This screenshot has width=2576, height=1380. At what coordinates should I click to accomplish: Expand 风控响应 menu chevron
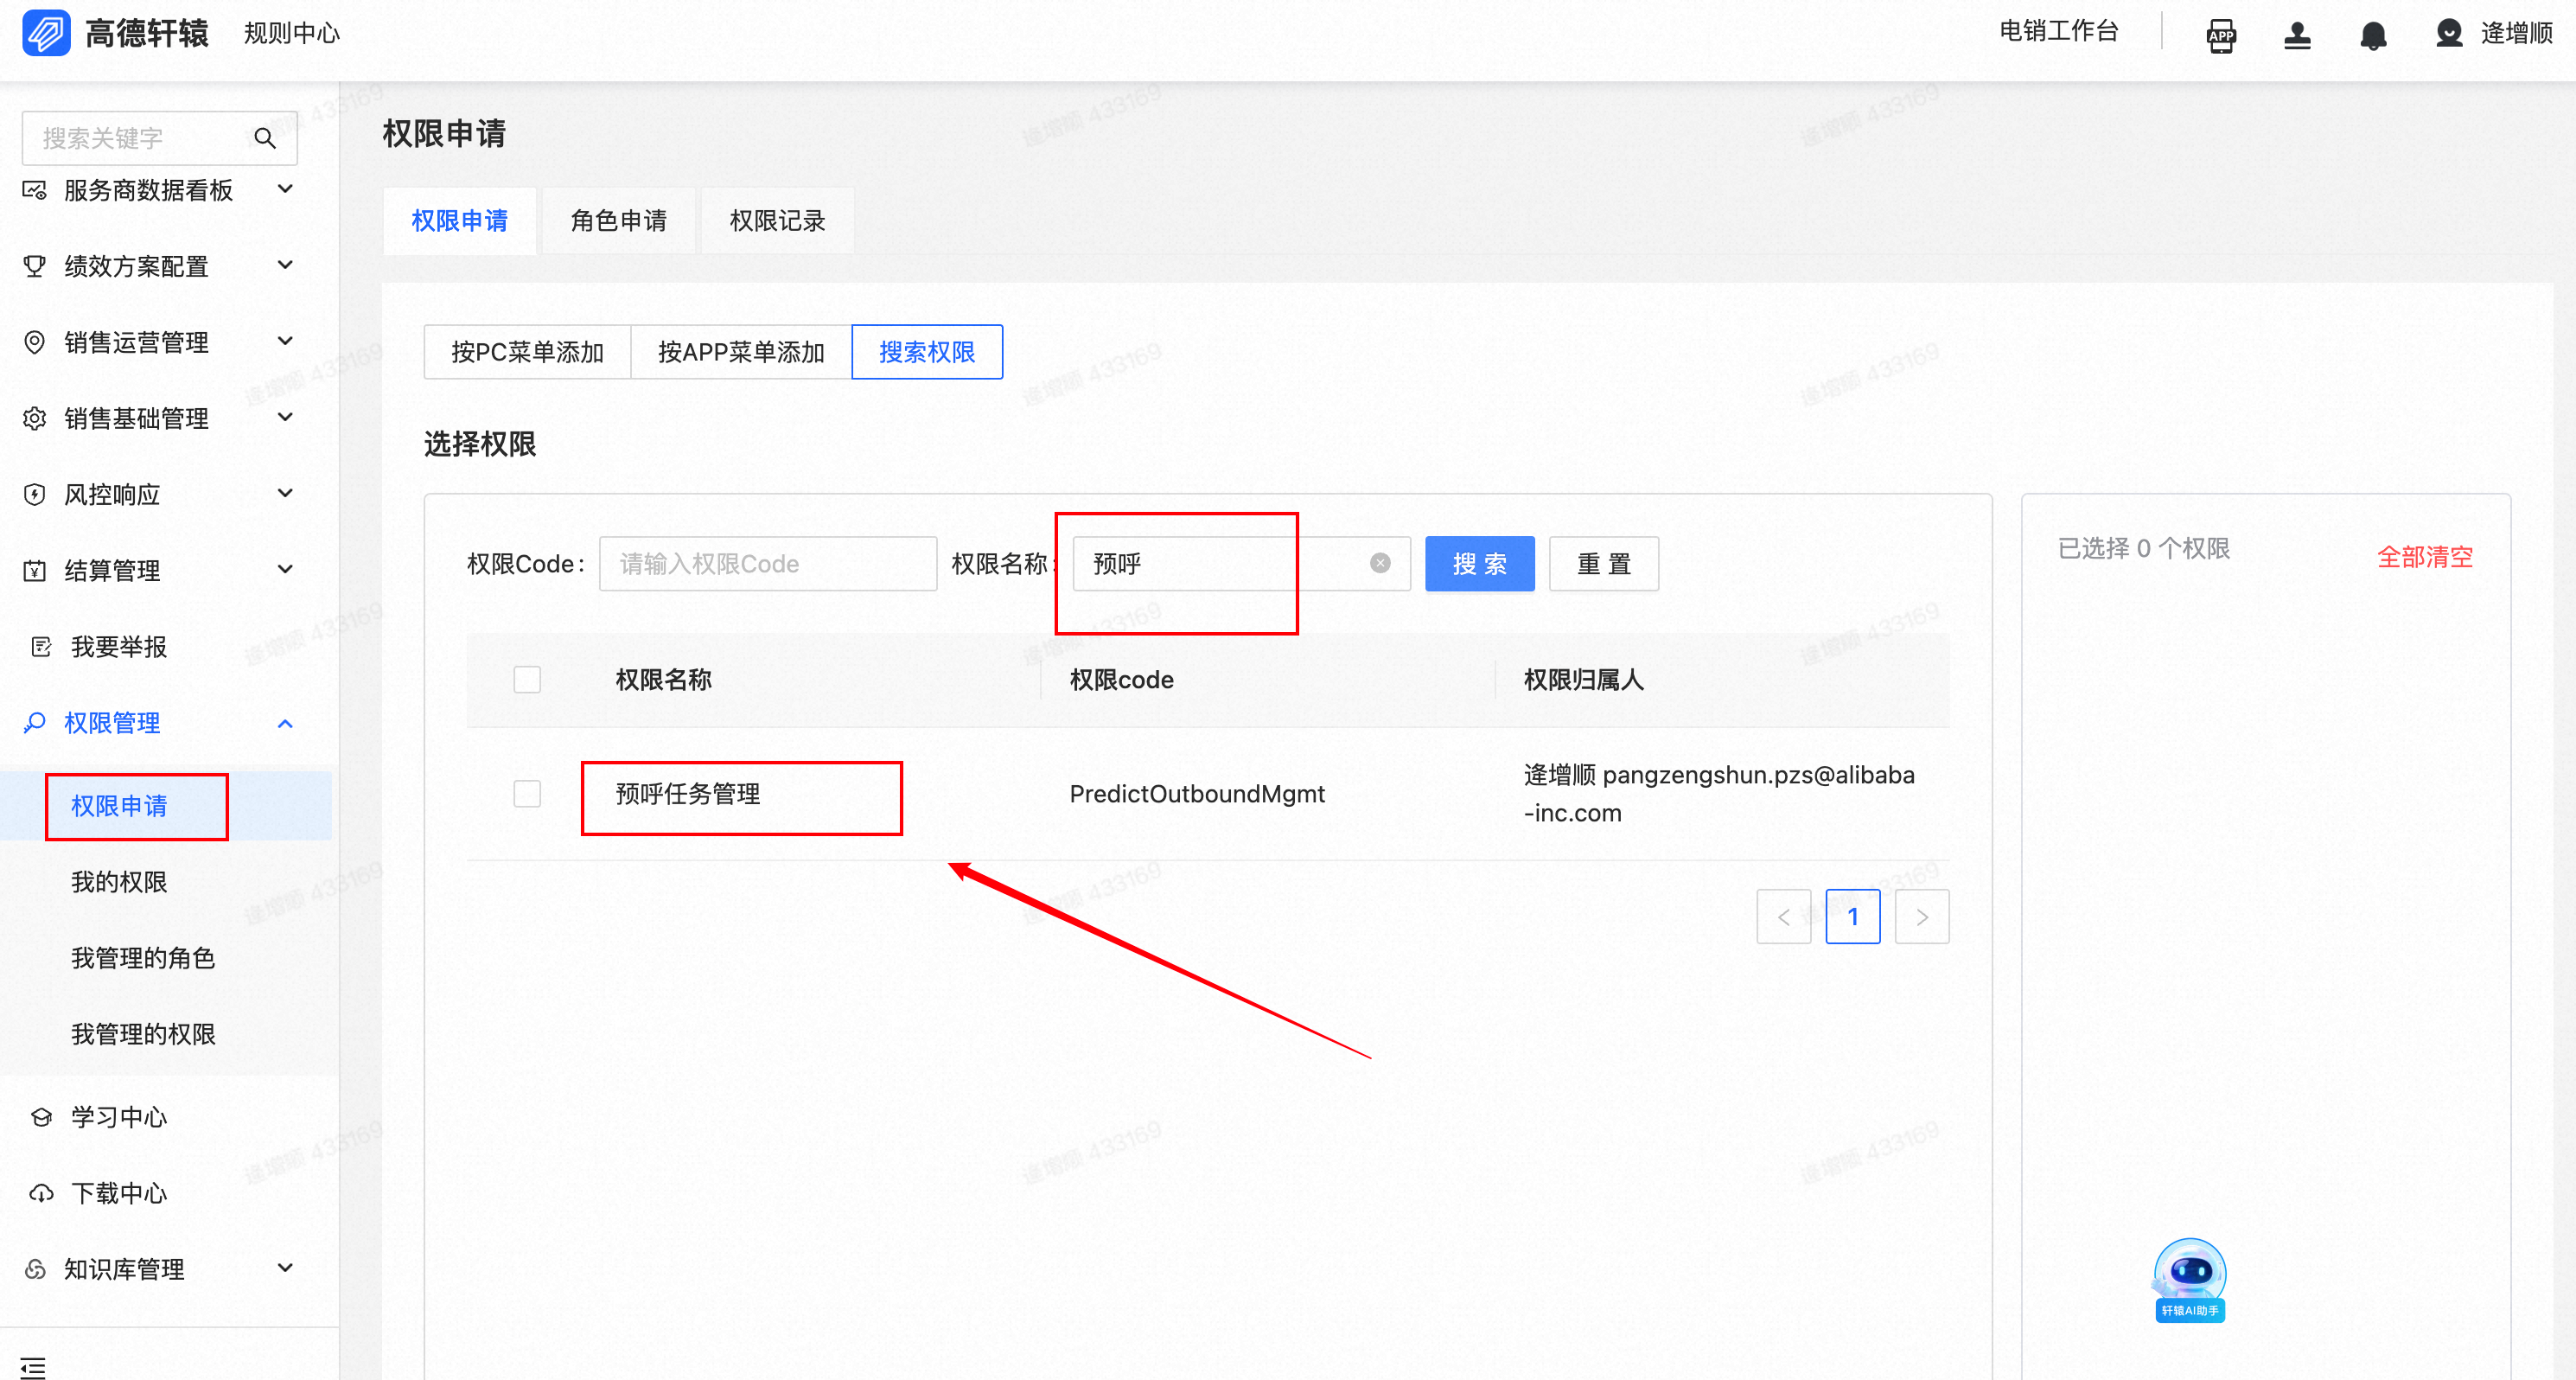[285, 493]
